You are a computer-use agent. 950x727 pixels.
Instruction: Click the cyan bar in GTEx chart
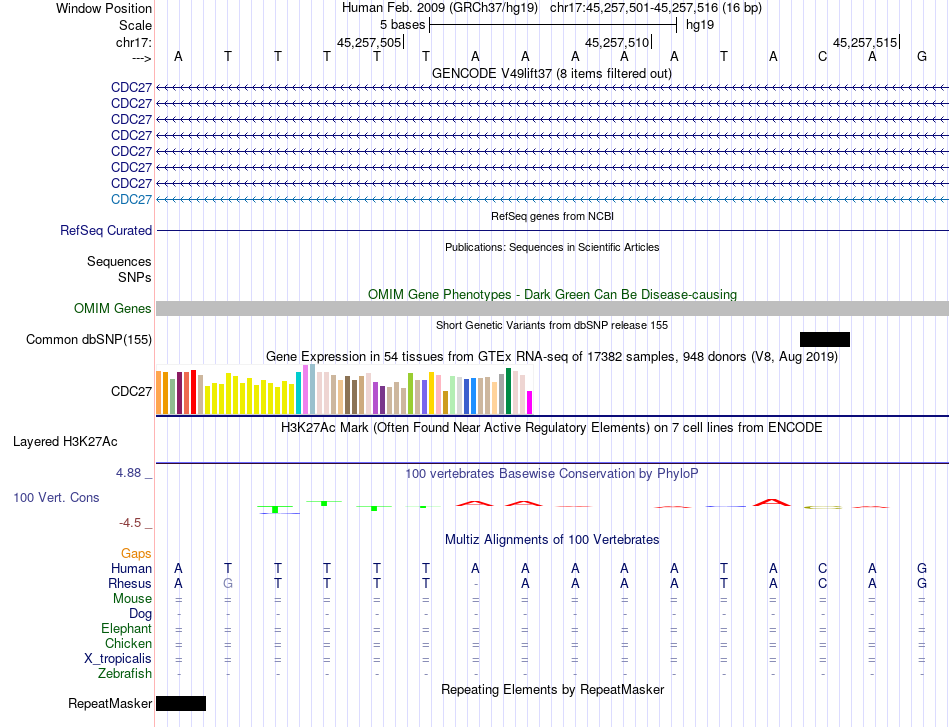click(299, 393)
